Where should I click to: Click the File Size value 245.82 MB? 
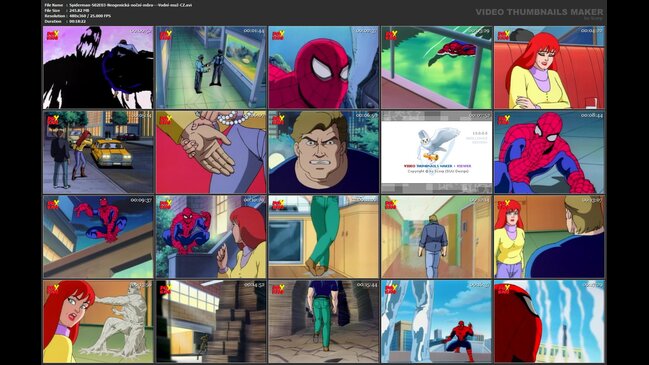click(79, 10)
